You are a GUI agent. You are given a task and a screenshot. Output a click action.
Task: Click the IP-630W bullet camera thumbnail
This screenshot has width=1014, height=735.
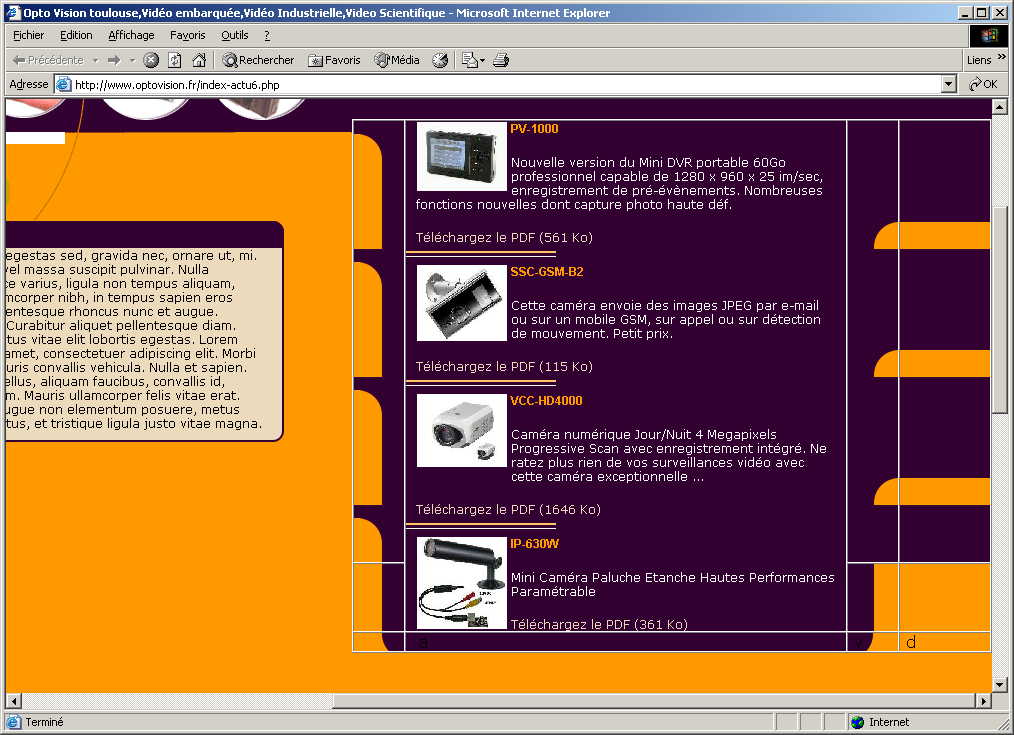[462, 583]
